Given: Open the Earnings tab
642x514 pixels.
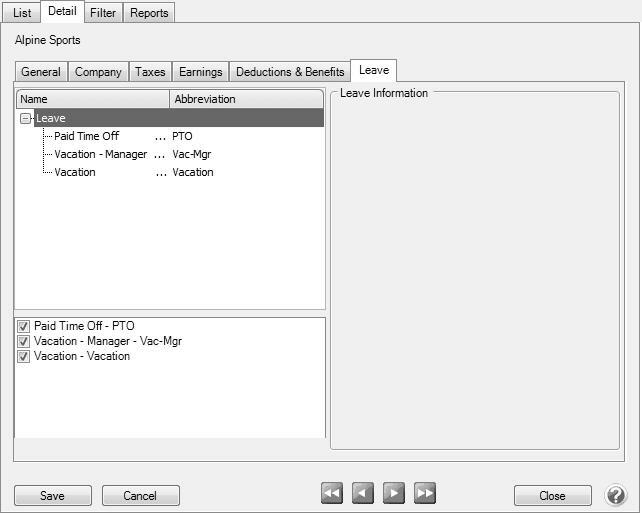Looking at the screenshot, I should (200, 72).
